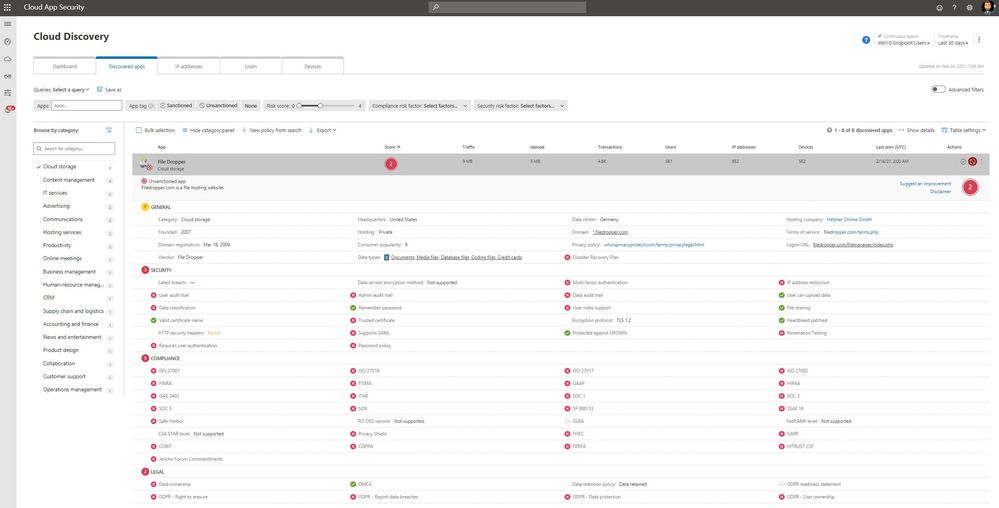Click the right Risk score slider handle
This screenshot has width=999, height=508.
320,106
